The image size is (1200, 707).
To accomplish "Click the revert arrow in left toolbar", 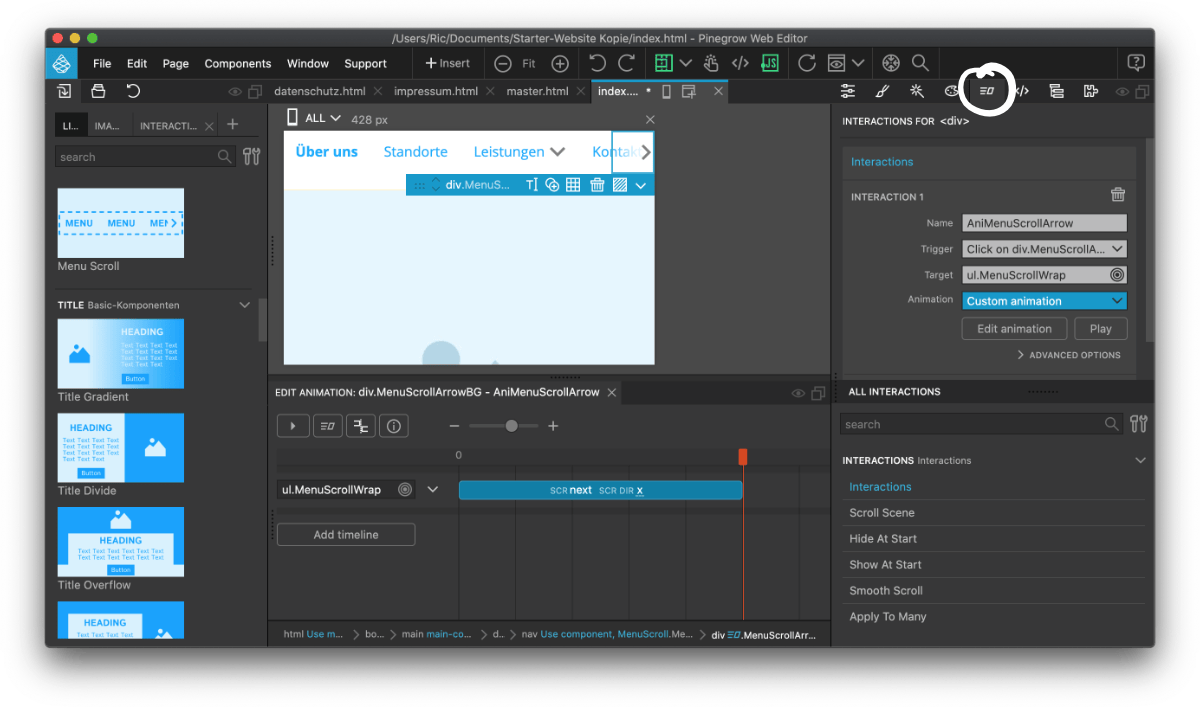I will click(x=133, y=91).
